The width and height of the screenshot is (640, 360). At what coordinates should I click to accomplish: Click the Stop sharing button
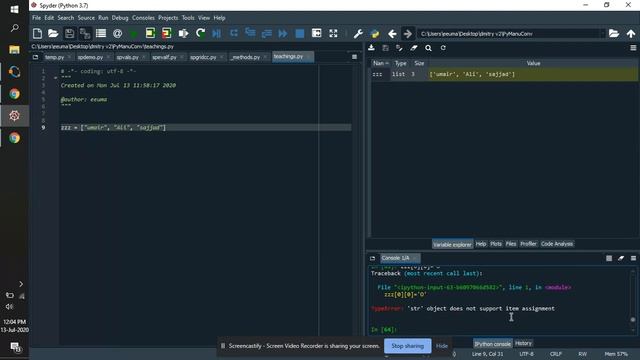407,346
